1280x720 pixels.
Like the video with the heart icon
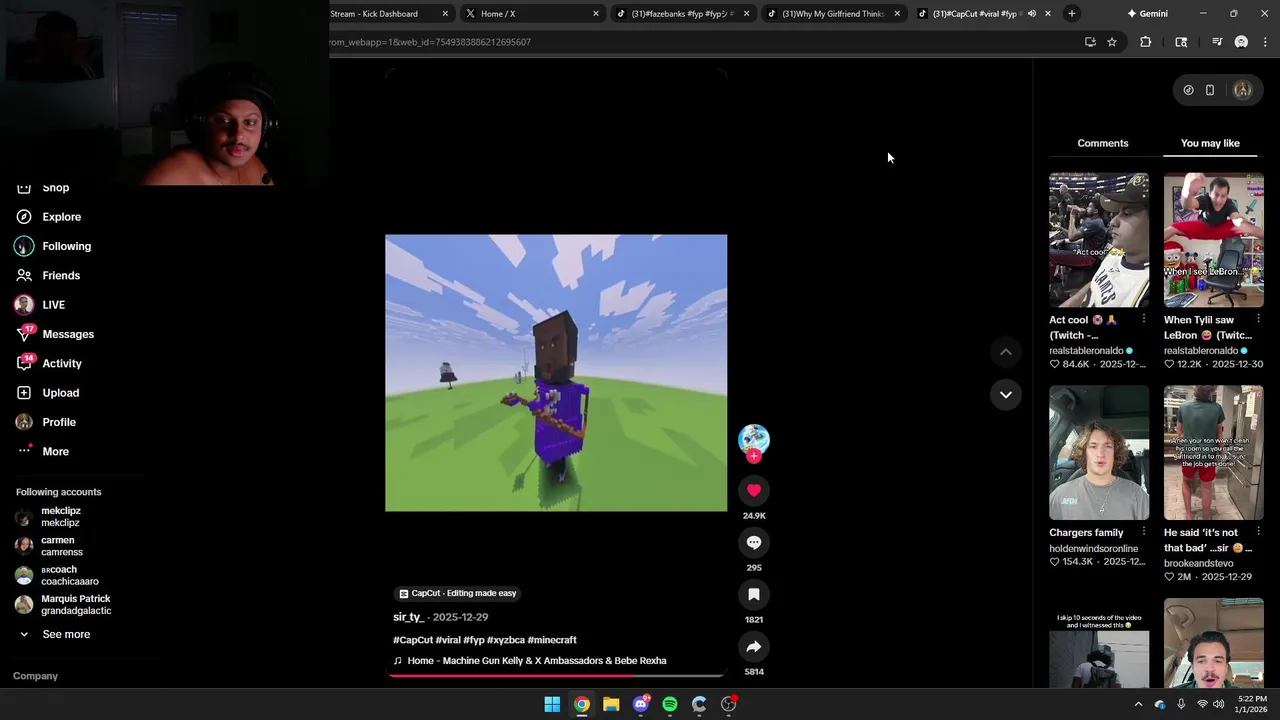pos(754,491)
